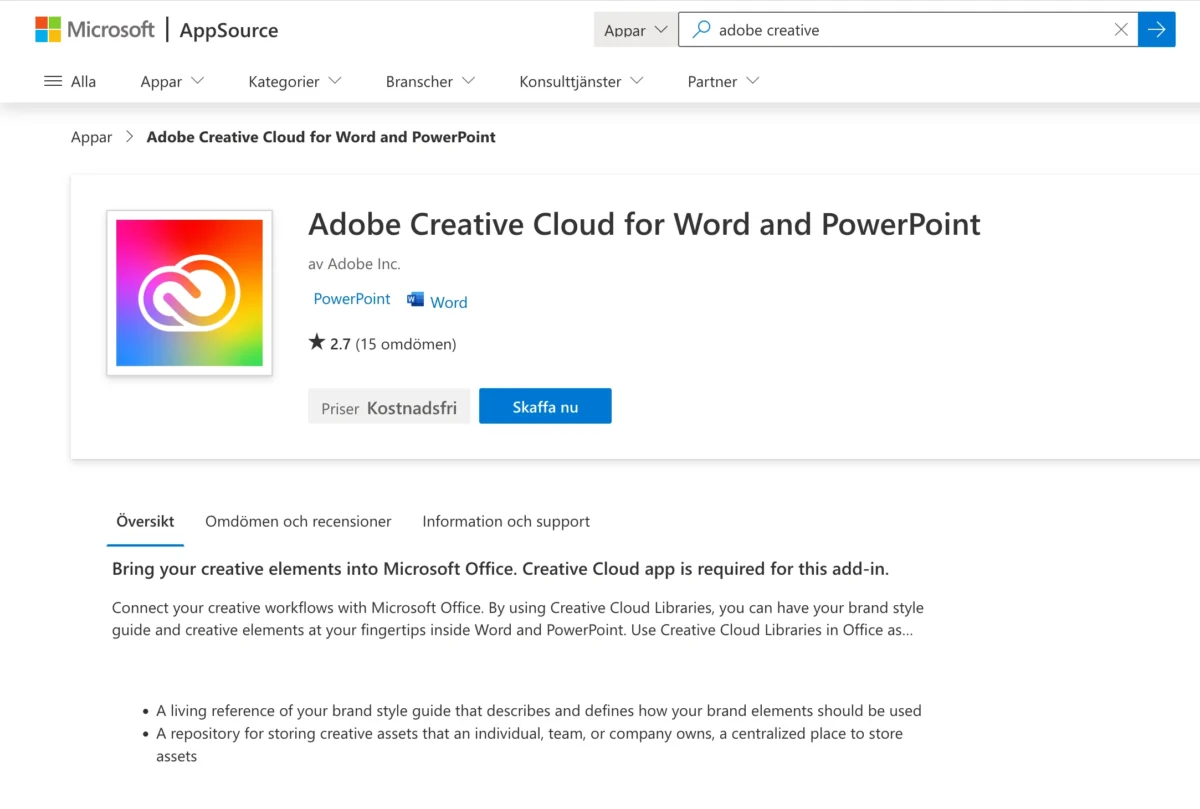Screen dimensions: 1200x809
Task: Click the Microsoft logo
Action: [95, 30]
